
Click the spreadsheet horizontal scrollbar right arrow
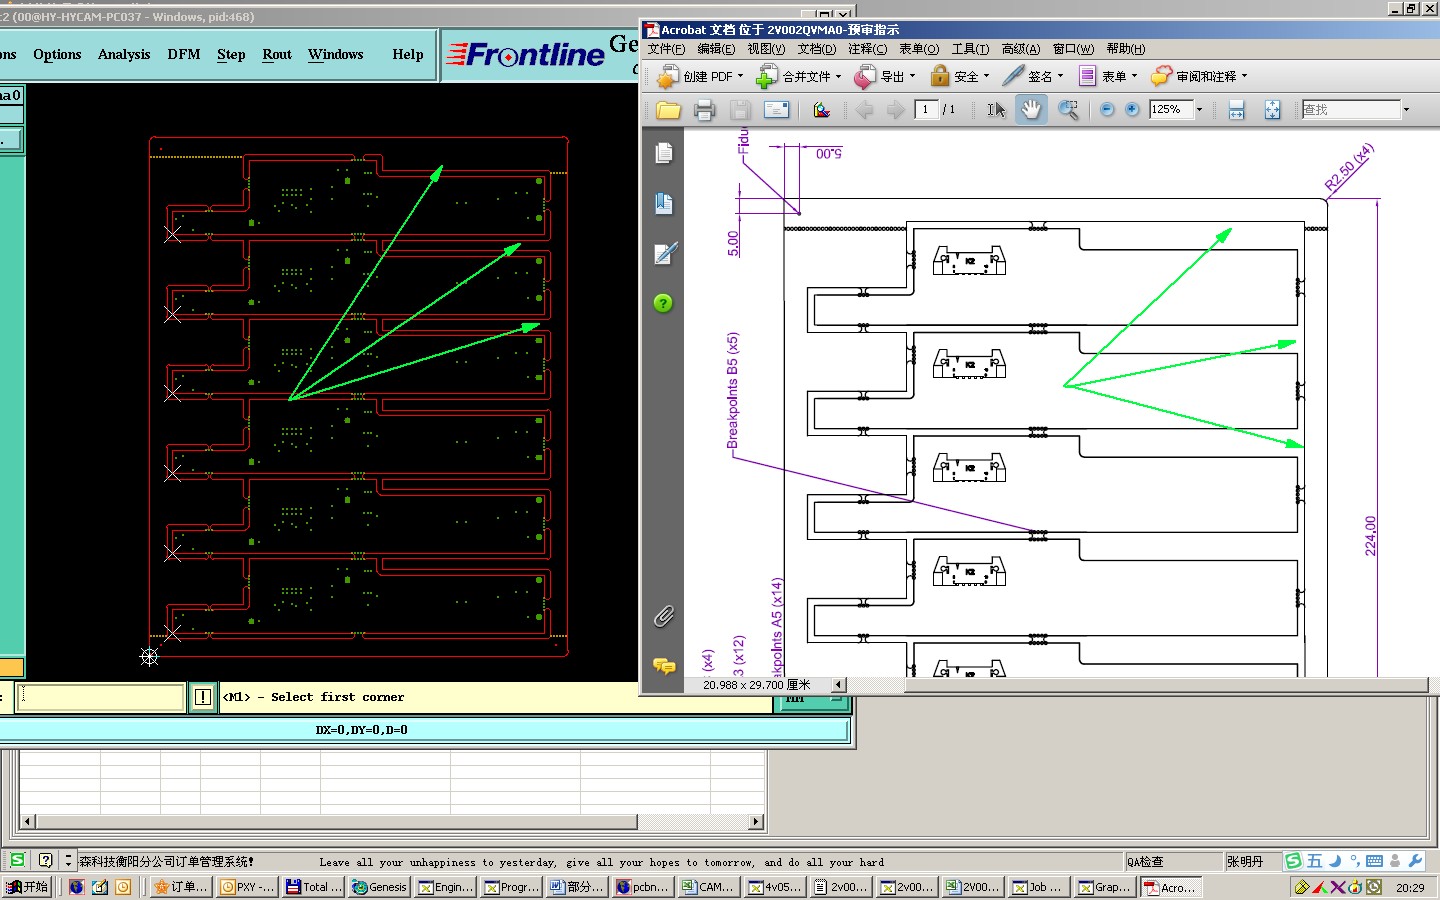(757, 822)
